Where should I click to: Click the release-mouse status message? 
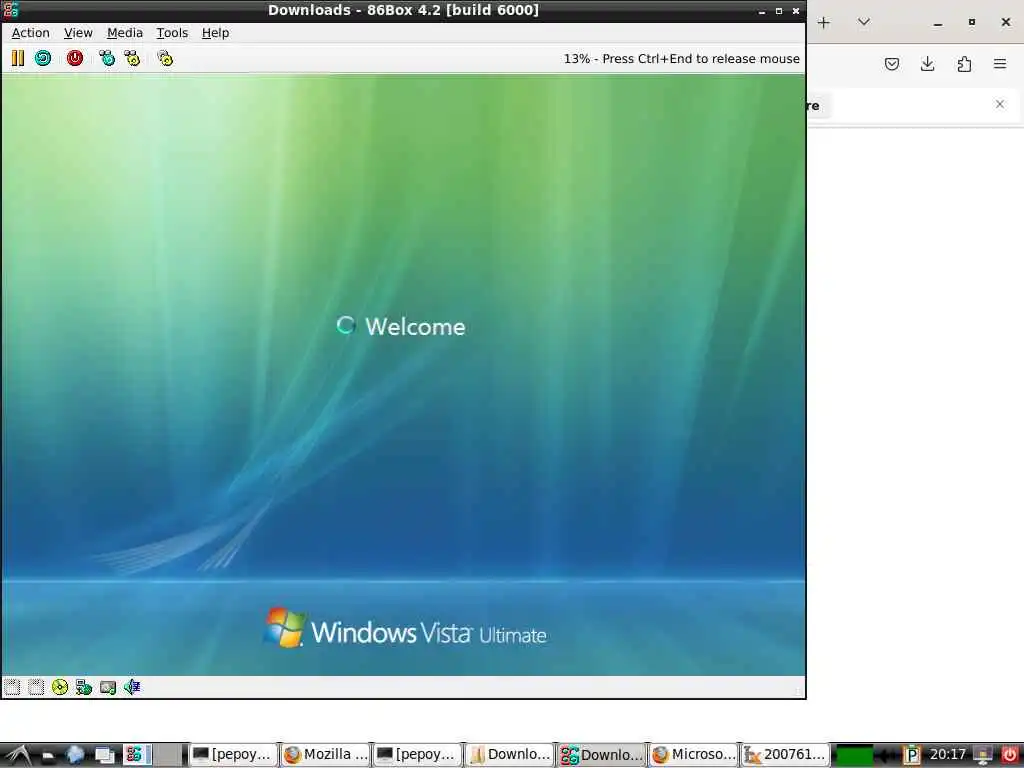681,59
